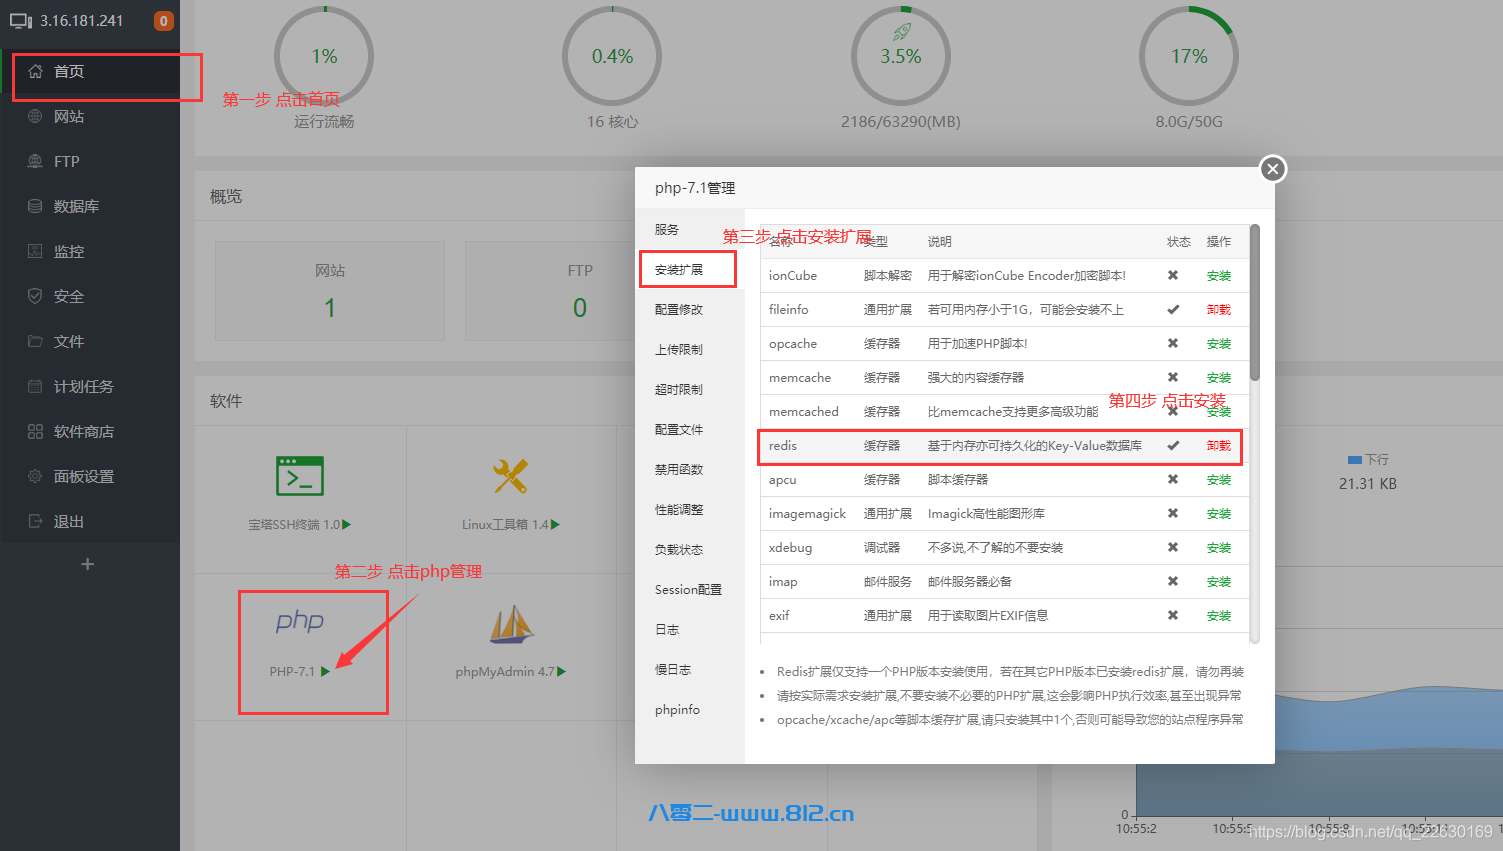Click the 安全 shield icon in sidebar
The width and height of the screenshot is (1503, 851).
click(35, 296)
